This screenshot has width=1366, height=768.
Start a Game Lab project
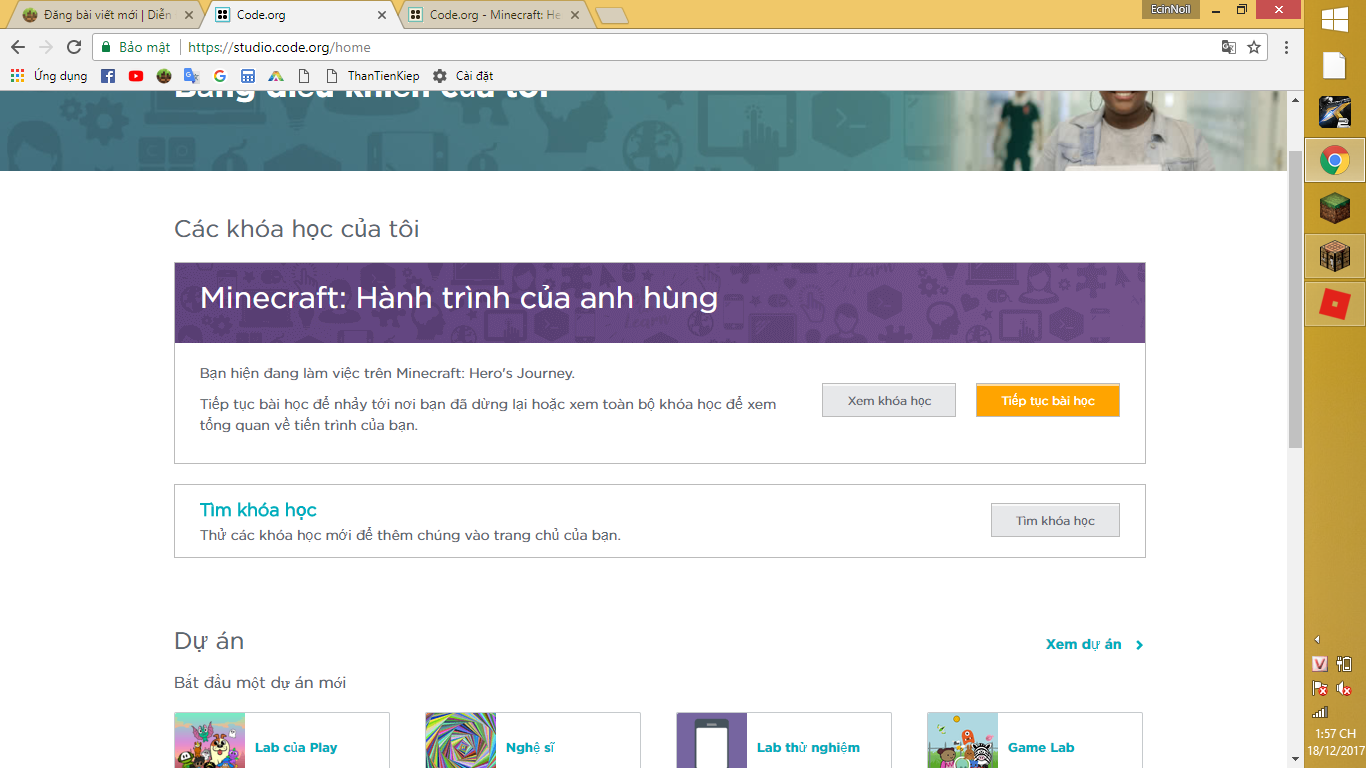pyautogui.click(x=1041, y=748)
